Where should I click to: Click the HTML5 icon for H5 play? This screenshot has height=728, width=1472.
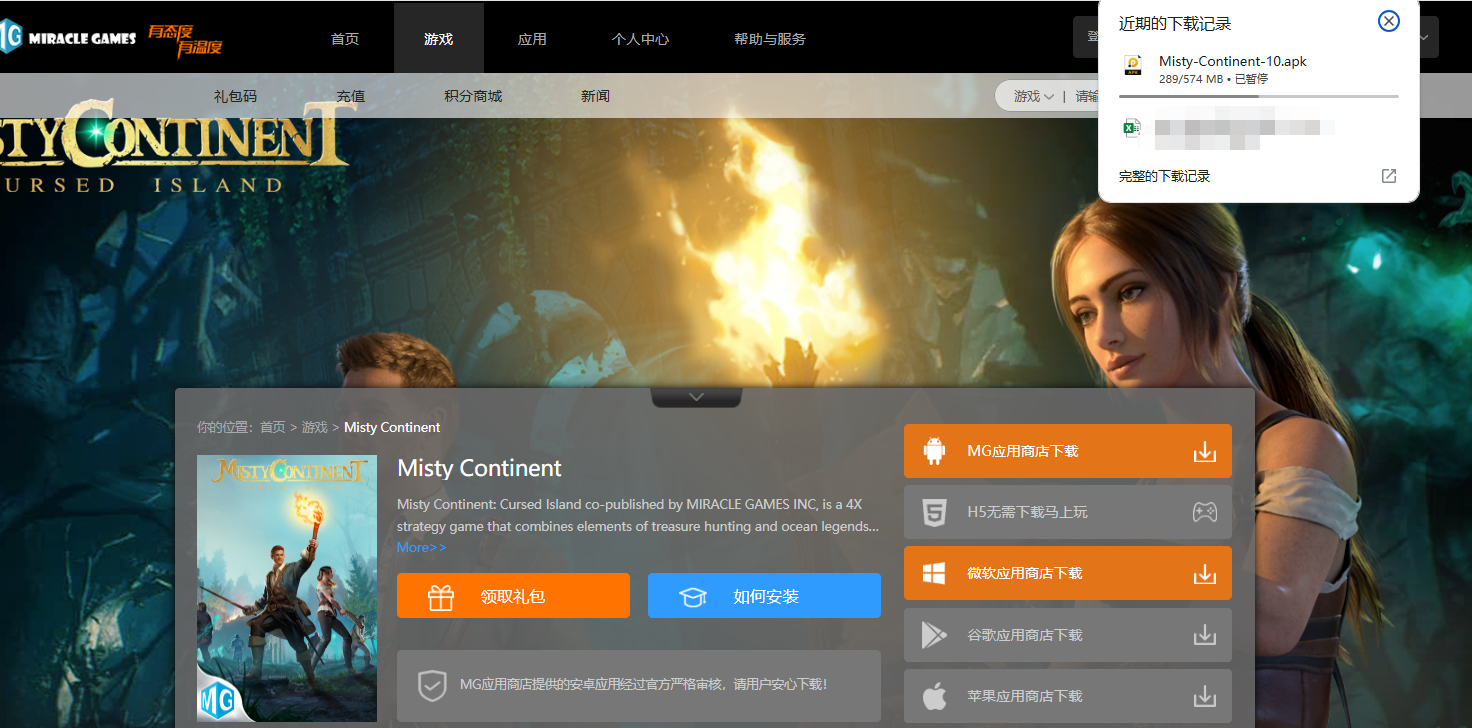934,513
